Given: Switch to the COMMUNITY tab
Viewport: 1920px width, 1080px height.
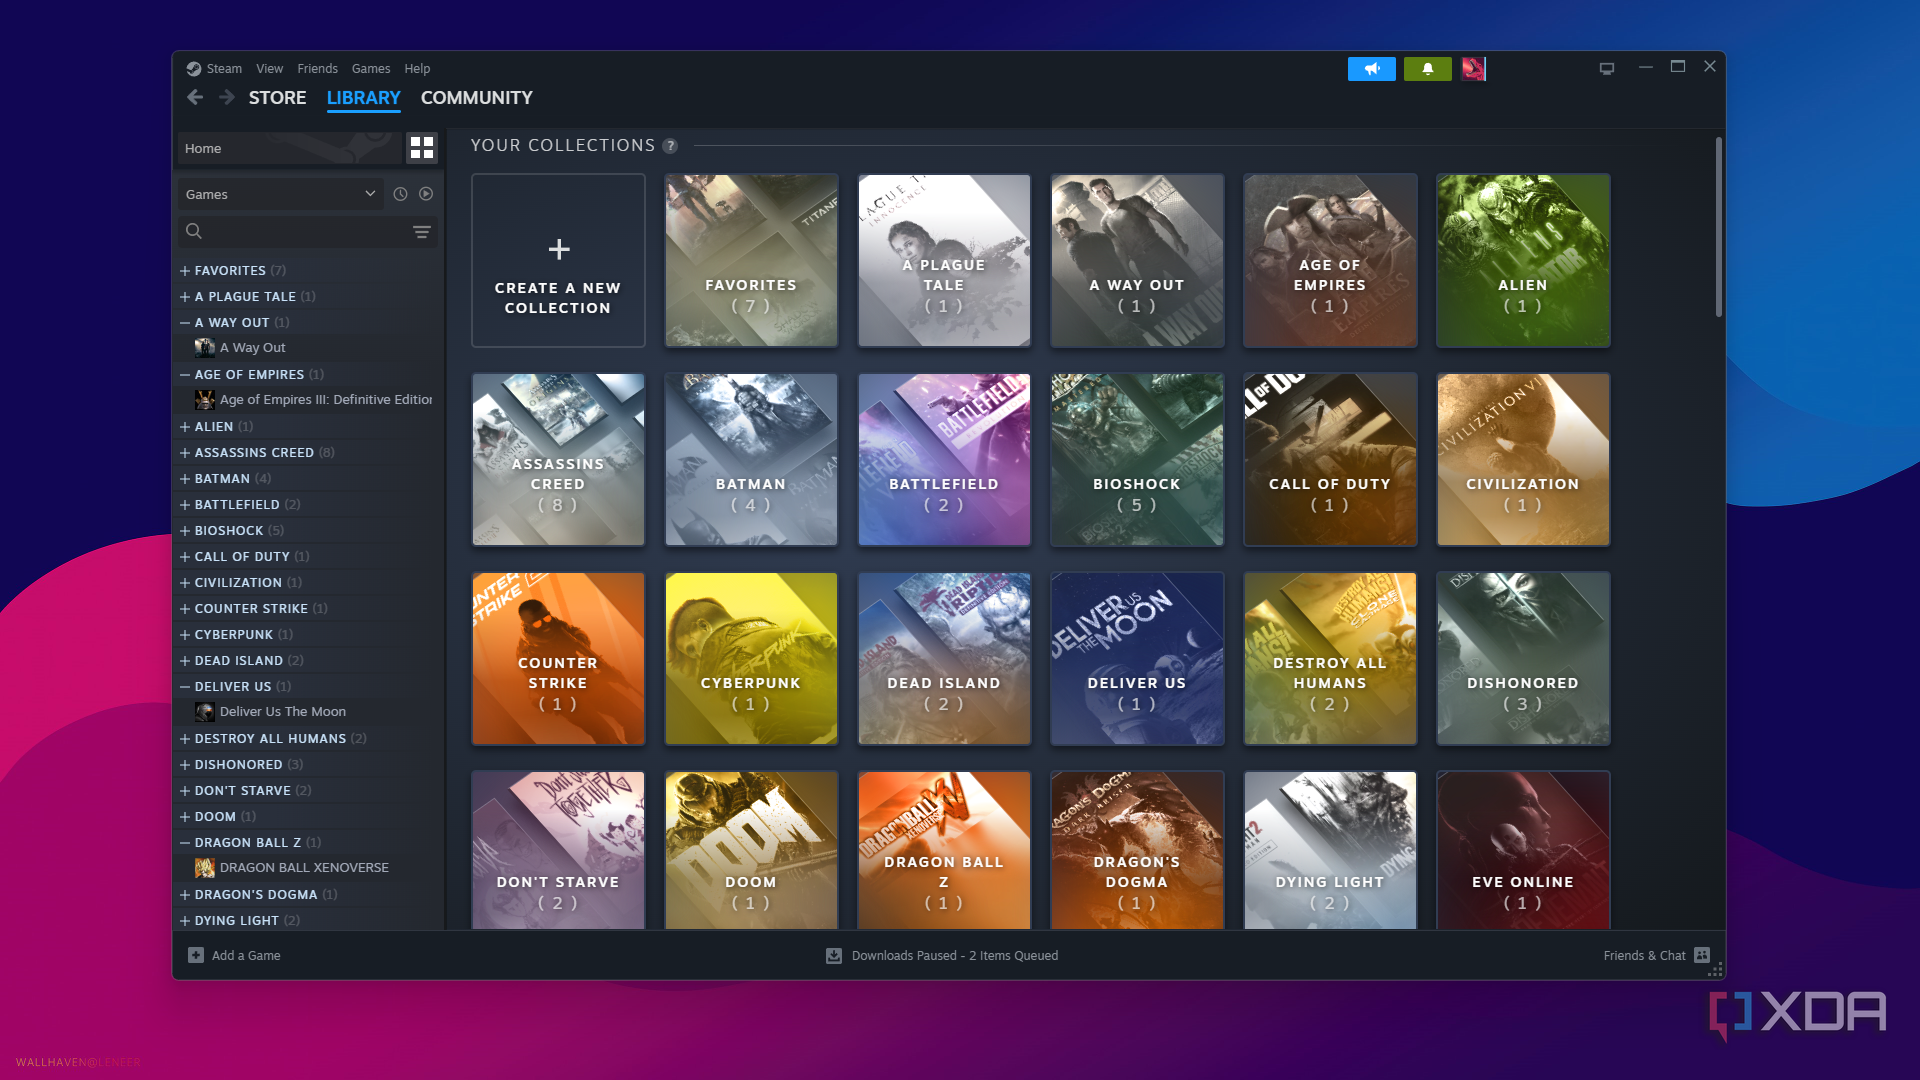Looking at the screenshot, I should point(476,98).
